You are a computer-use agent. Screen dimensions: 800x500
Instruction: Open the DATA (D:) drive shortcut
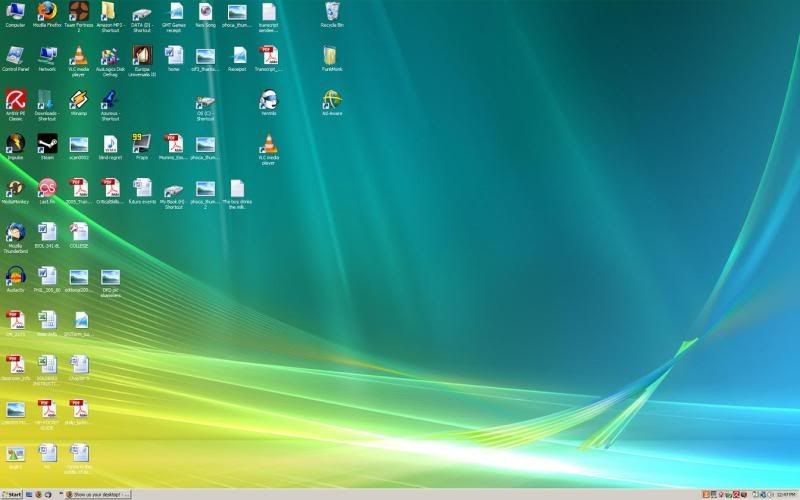point(142,18)
